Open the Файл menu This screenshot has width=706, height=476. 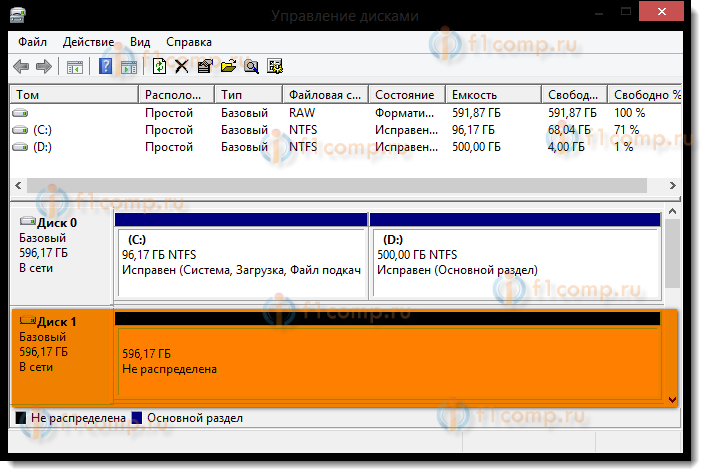tap(32, 43)
